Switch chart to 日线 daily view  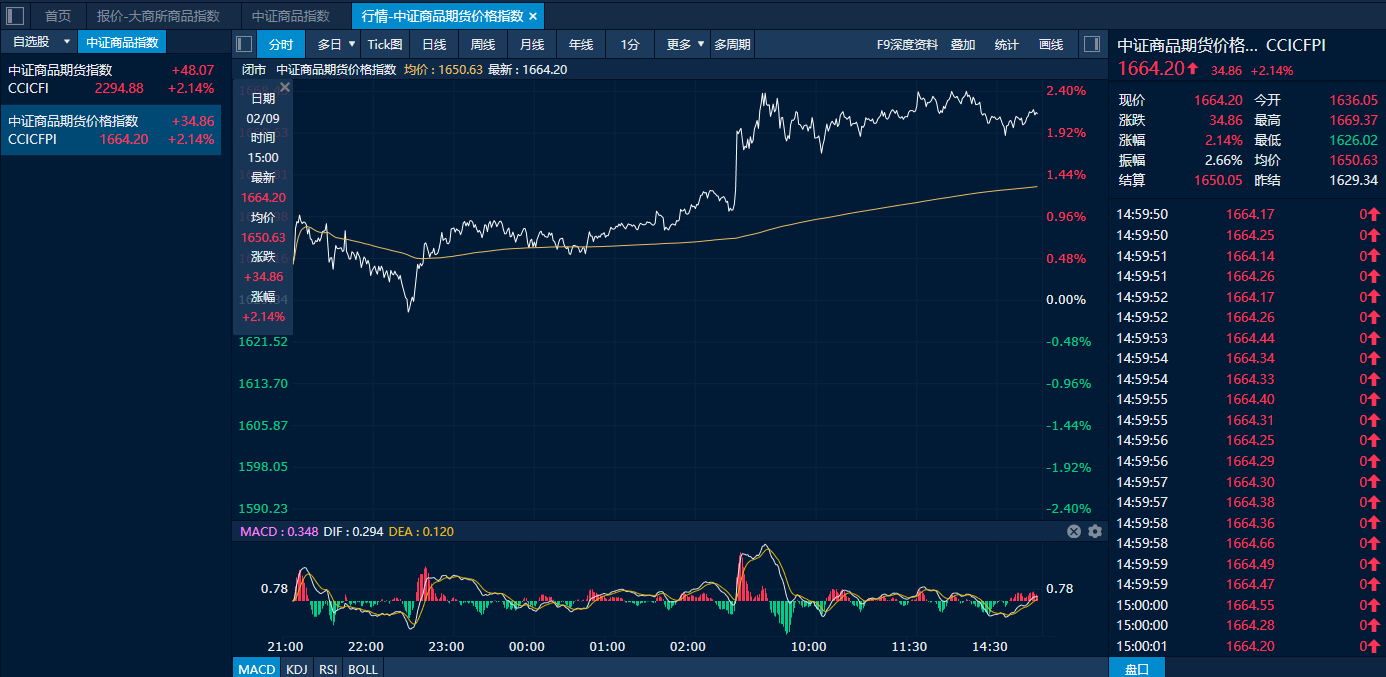pyautogui.click(x=434, y=44)
